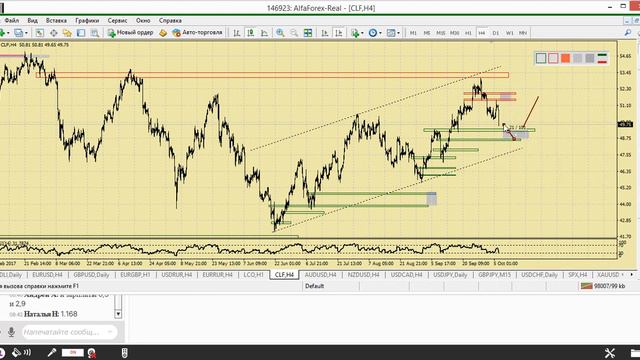Open the Файл menu
The width and height of the screenshot is (640, 360).
click(12, 20)
